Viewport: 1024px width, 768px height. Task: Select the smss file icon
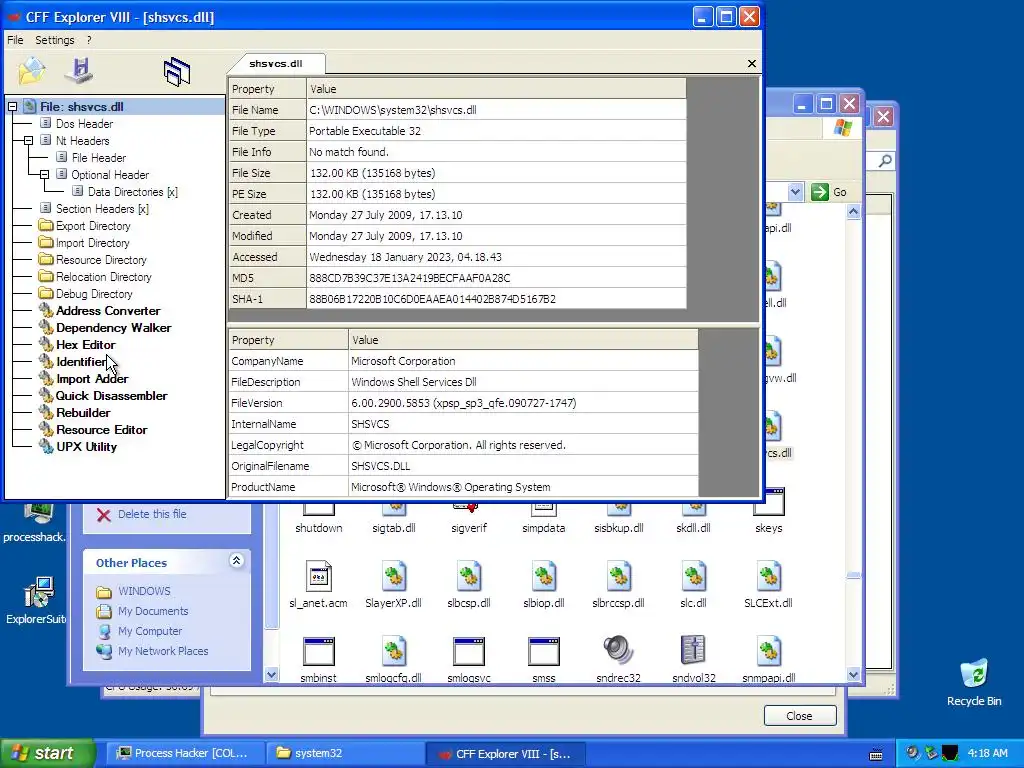click(544, 652)
